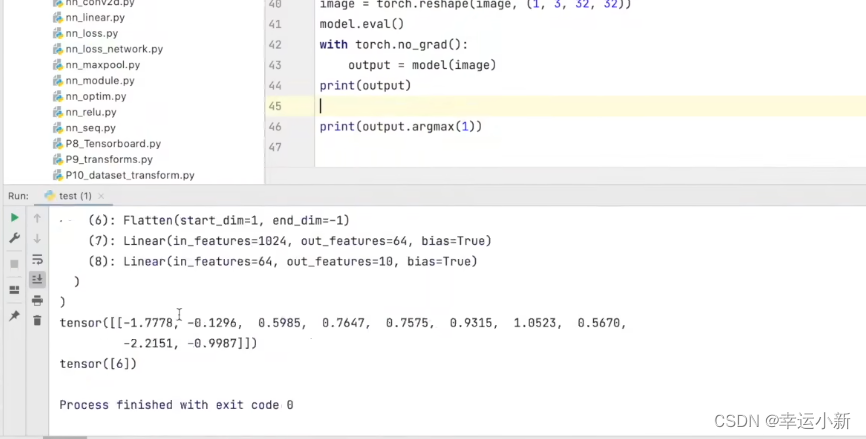Click line number 41 in gutter
Image resolution: width=866 pixels, height=439 pixels.
click(274, 24)
